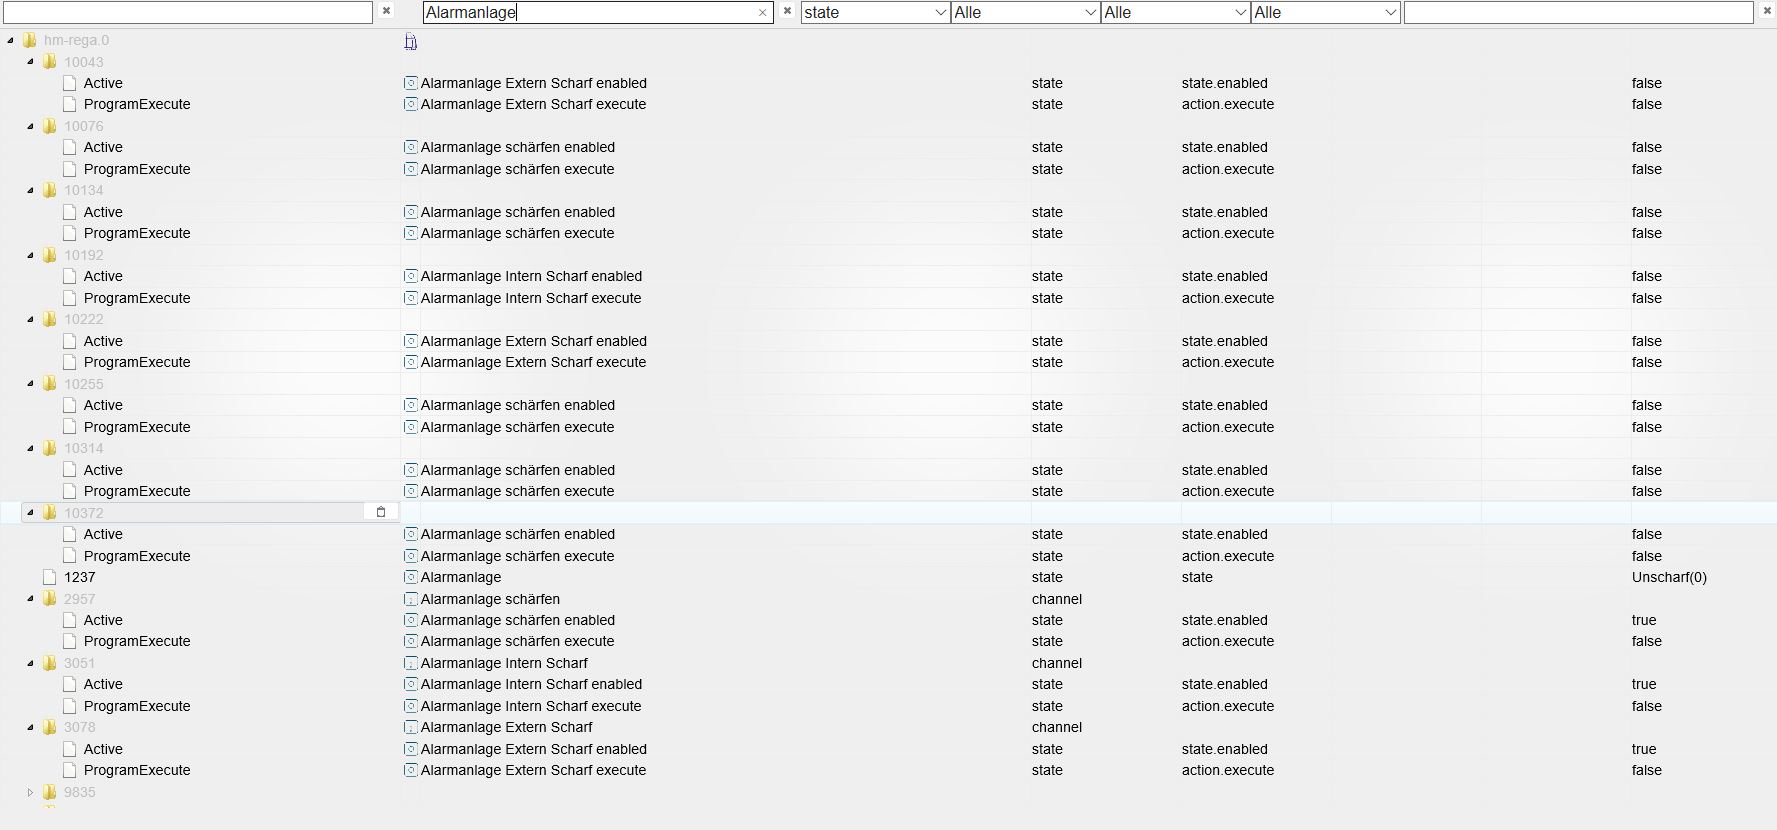Click the file icon next to entry 1237

50,577
